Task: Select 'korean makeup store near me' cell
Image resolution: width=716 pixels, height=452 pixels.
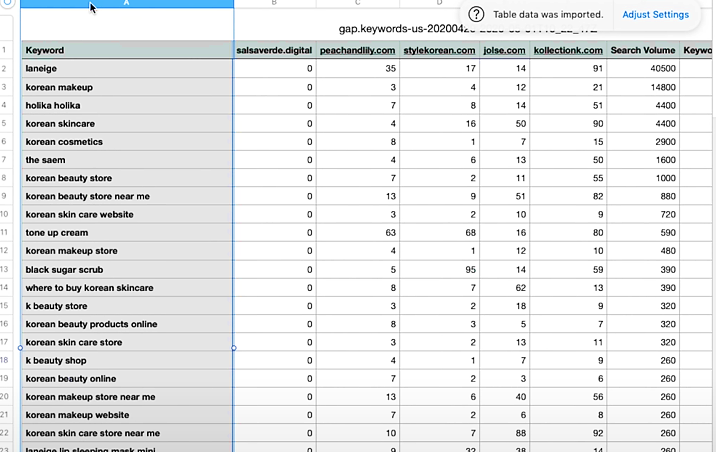Action: click(127, 397)
